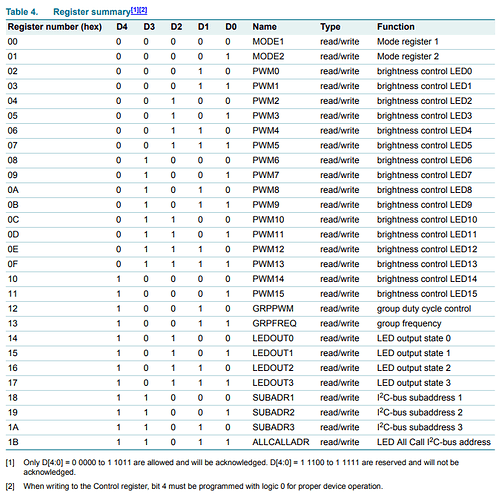
Task: Click footnote [1] text about allowed D[4:0] values
Action: [x=241, y=467]
